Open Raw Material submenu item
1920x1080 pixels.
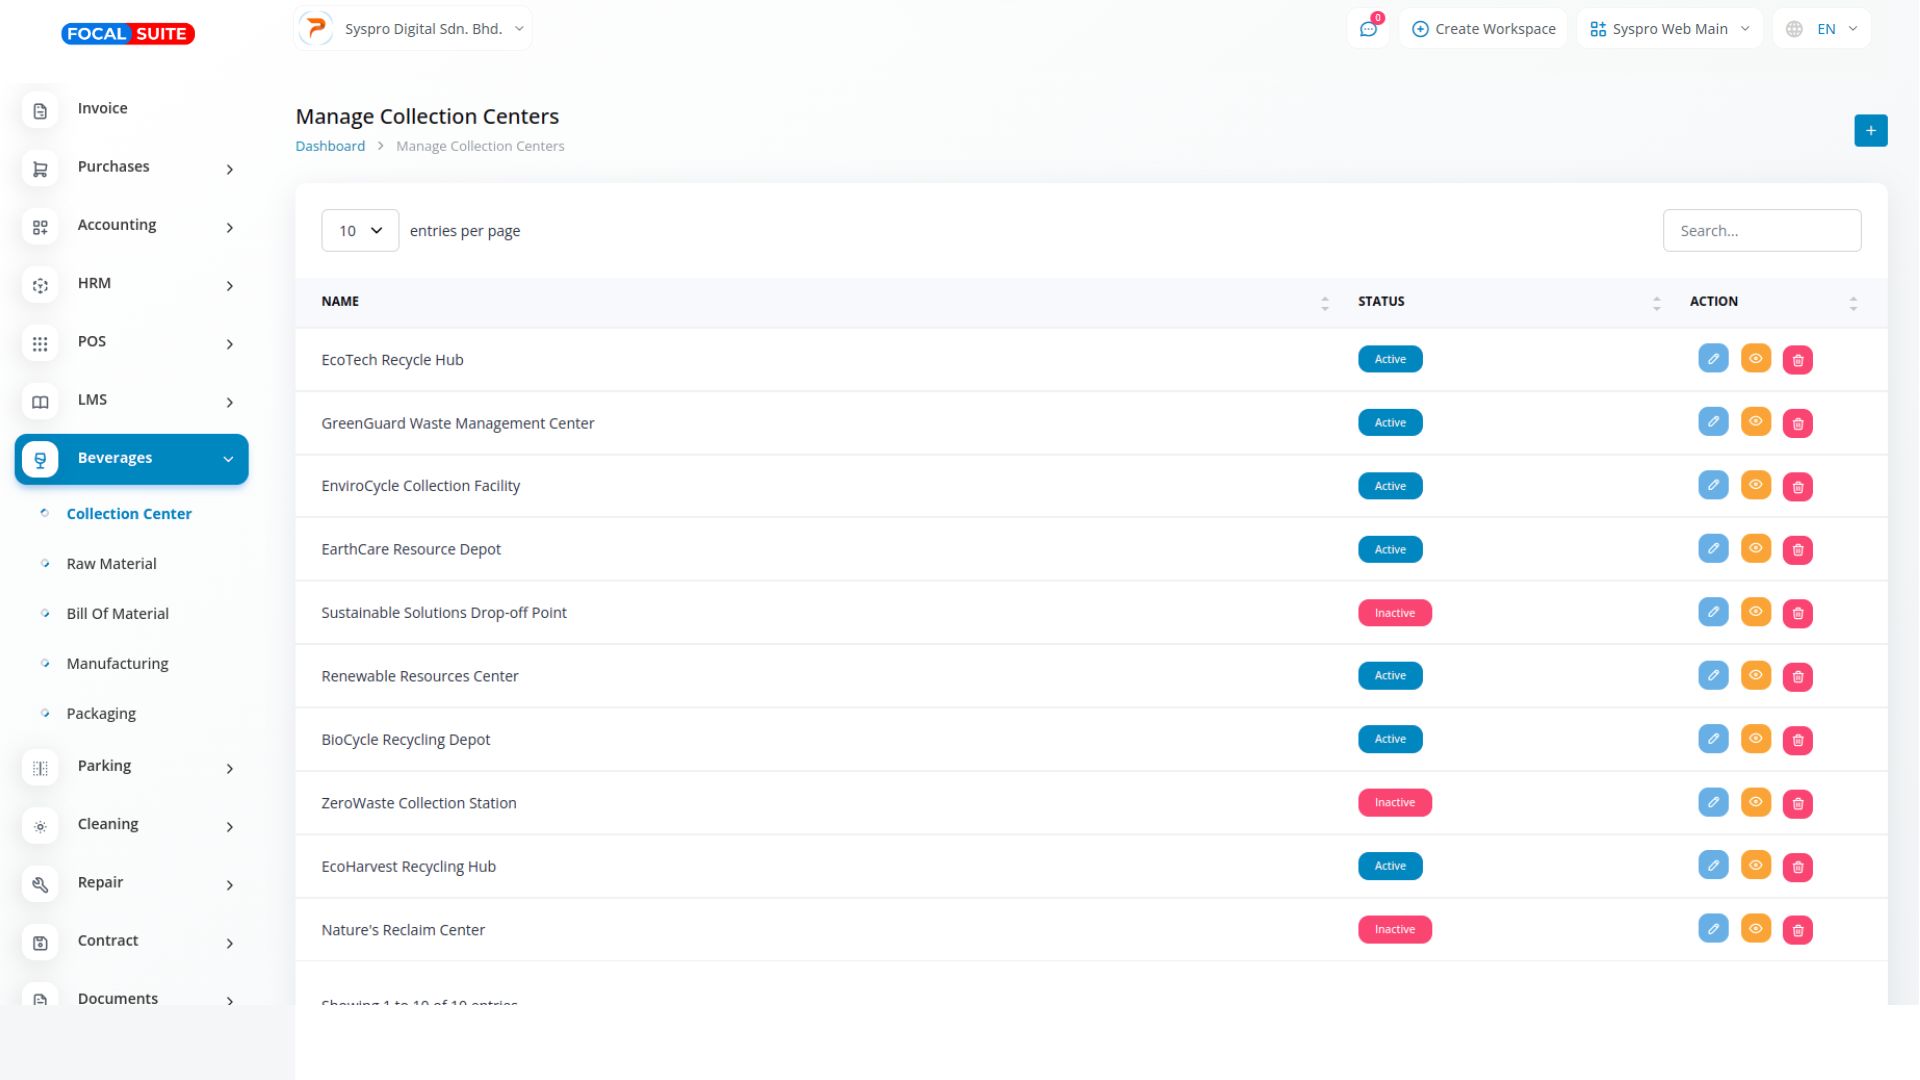(111, 564)
